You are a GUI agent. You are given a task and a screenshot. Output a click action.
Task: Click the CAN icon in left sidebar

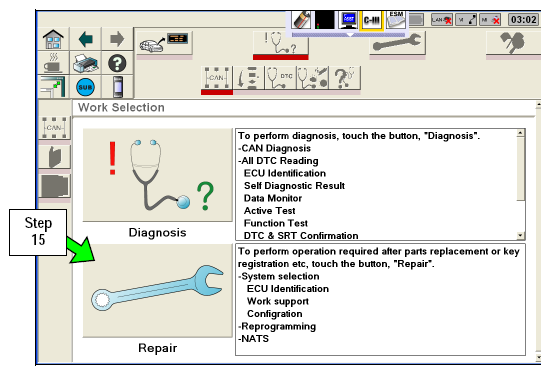pos(54,128)
